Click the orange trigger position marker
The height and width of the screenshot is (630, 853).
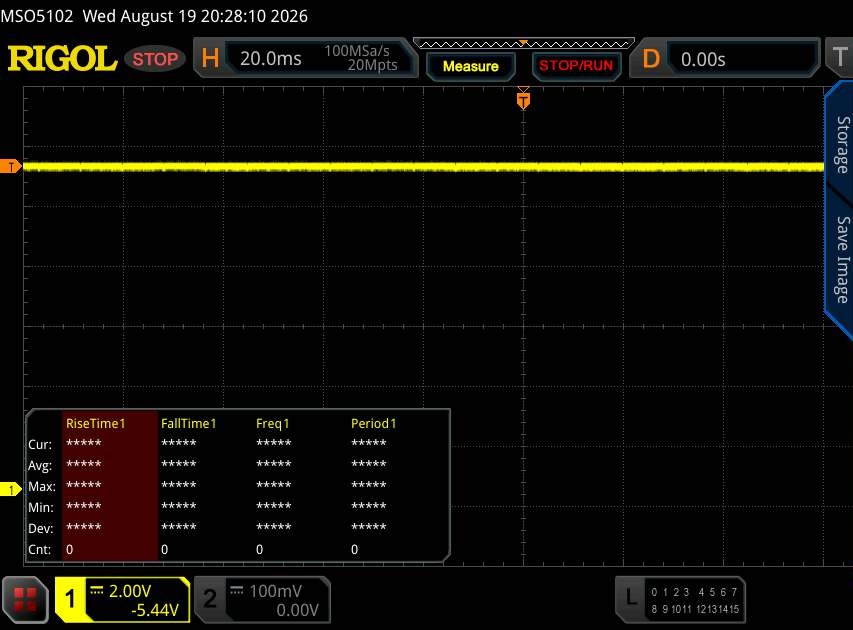pyautogui.click(x=523, y=99)
